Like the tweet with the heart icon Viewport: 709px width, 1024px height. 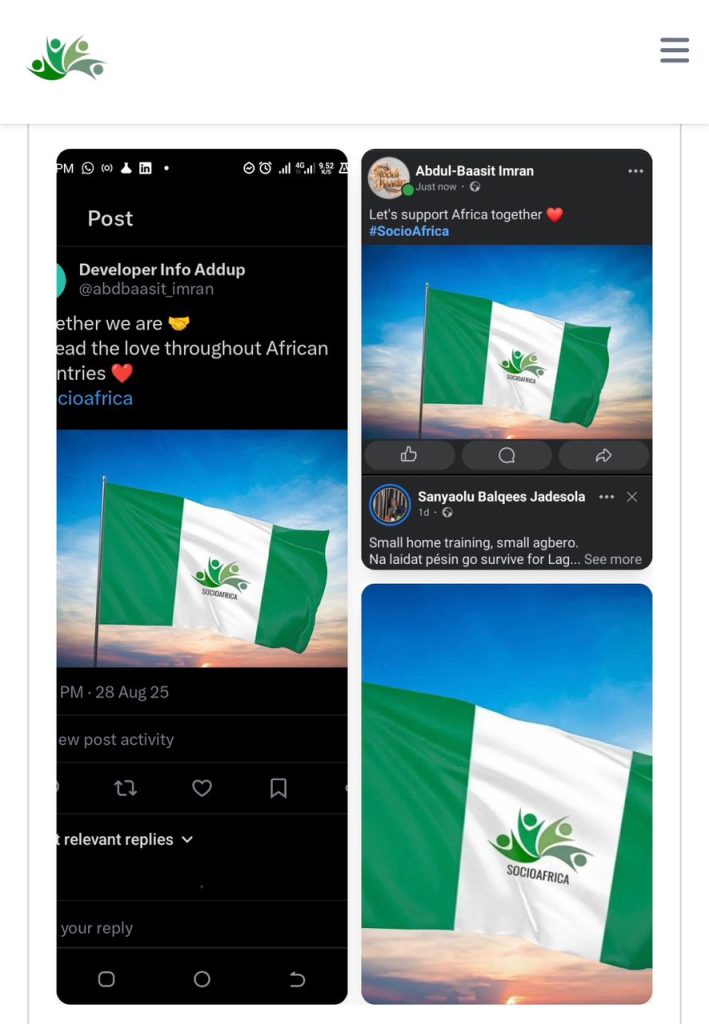tap(202, 788)
